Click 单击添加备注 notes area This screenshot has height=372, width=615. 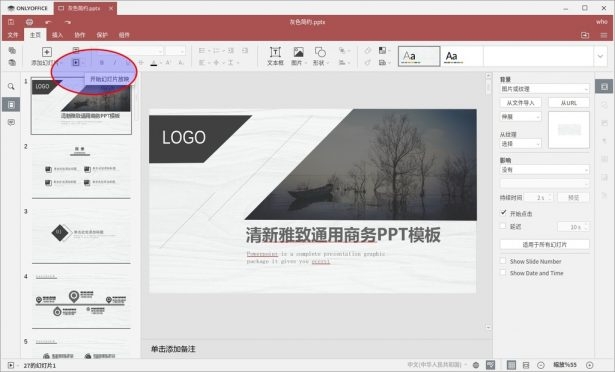click(173, 349)
